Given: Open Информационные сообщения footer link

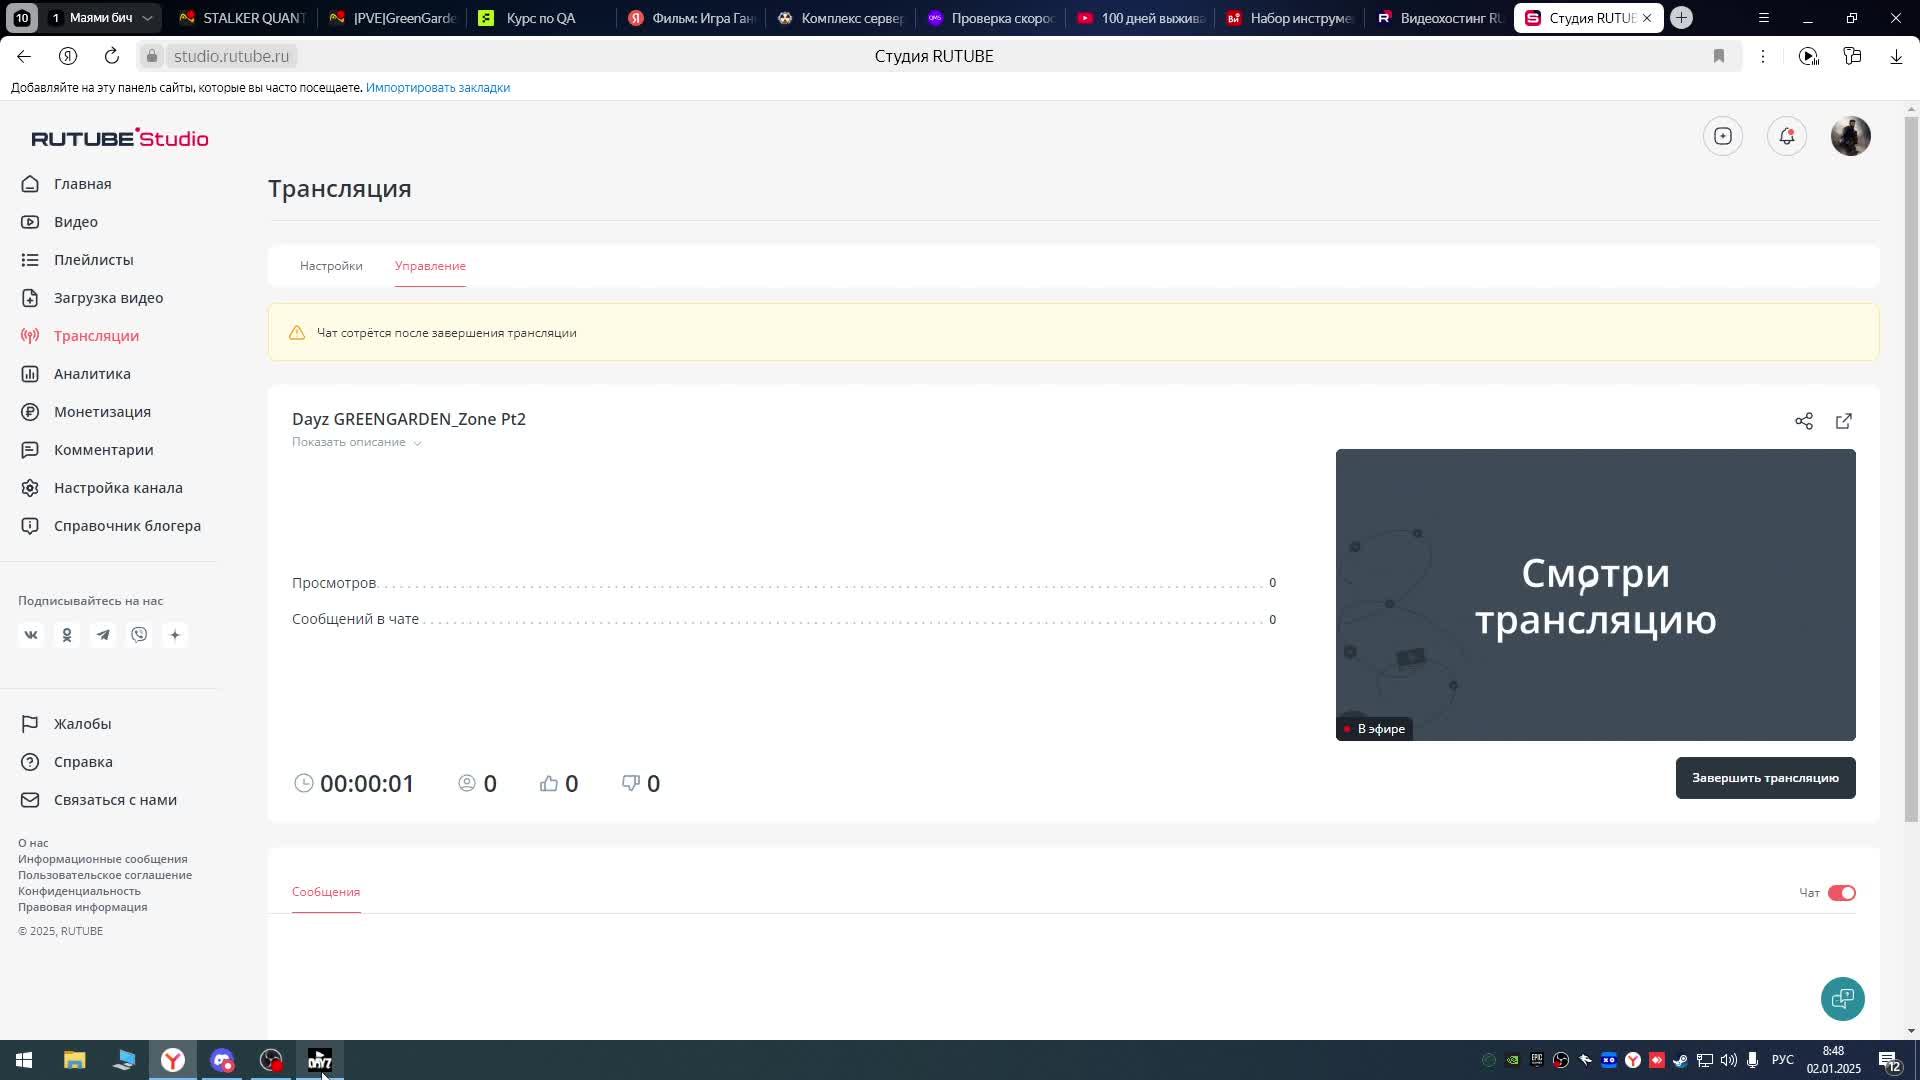Looking at the screenshot, I should (x=102, y=859).
